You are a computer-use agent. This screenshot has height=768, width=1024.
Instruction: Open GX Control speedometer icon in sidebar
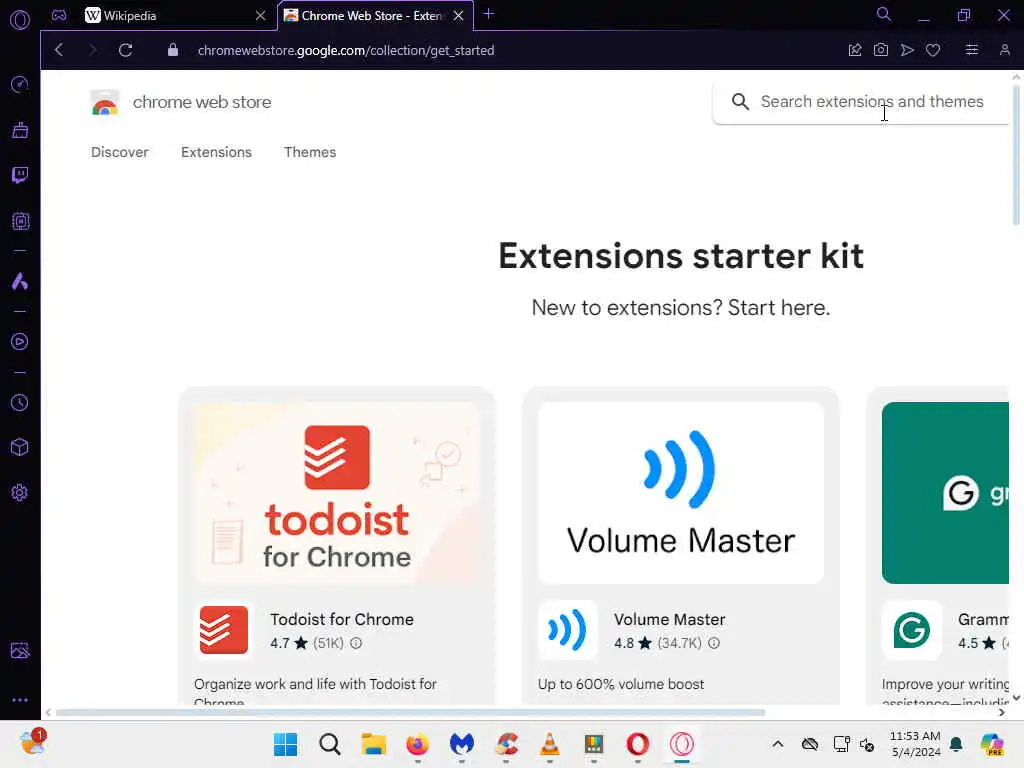[x=20, y=85]
